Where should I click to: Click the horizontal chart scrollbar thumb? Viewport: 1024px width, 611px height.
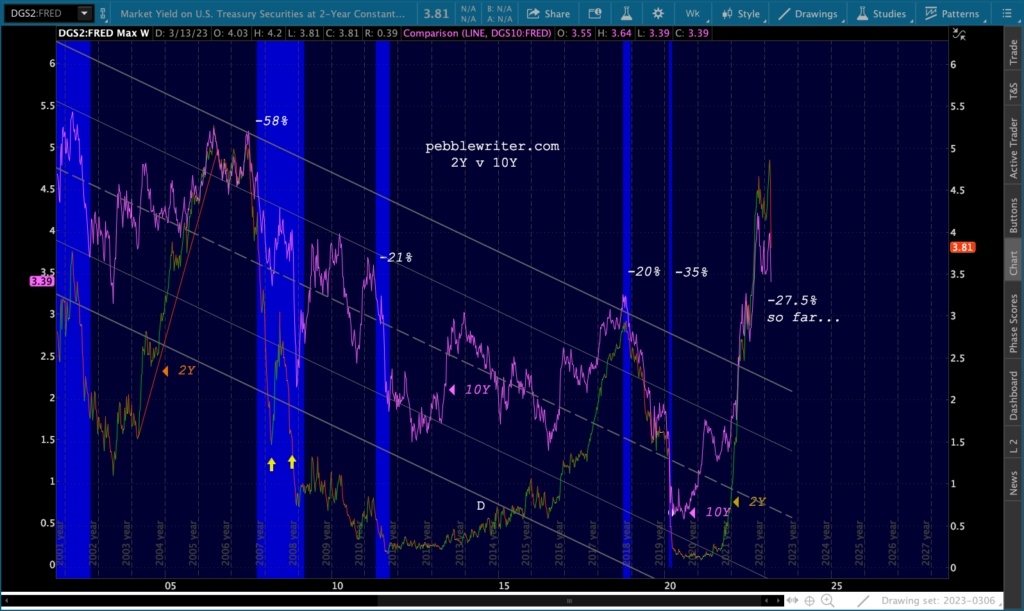(x=569, y=601)
